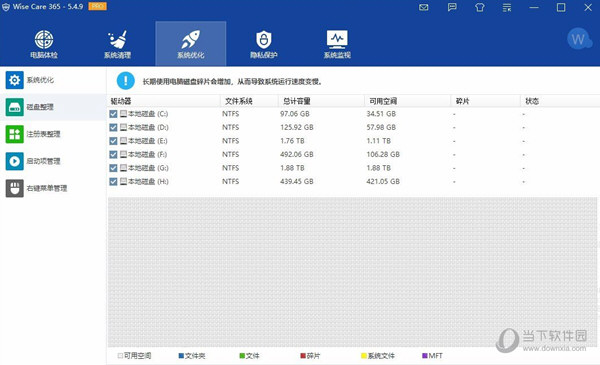Click the blue 文件夹 legend swatch
600x365 pixels.
[x=181, y=356]
